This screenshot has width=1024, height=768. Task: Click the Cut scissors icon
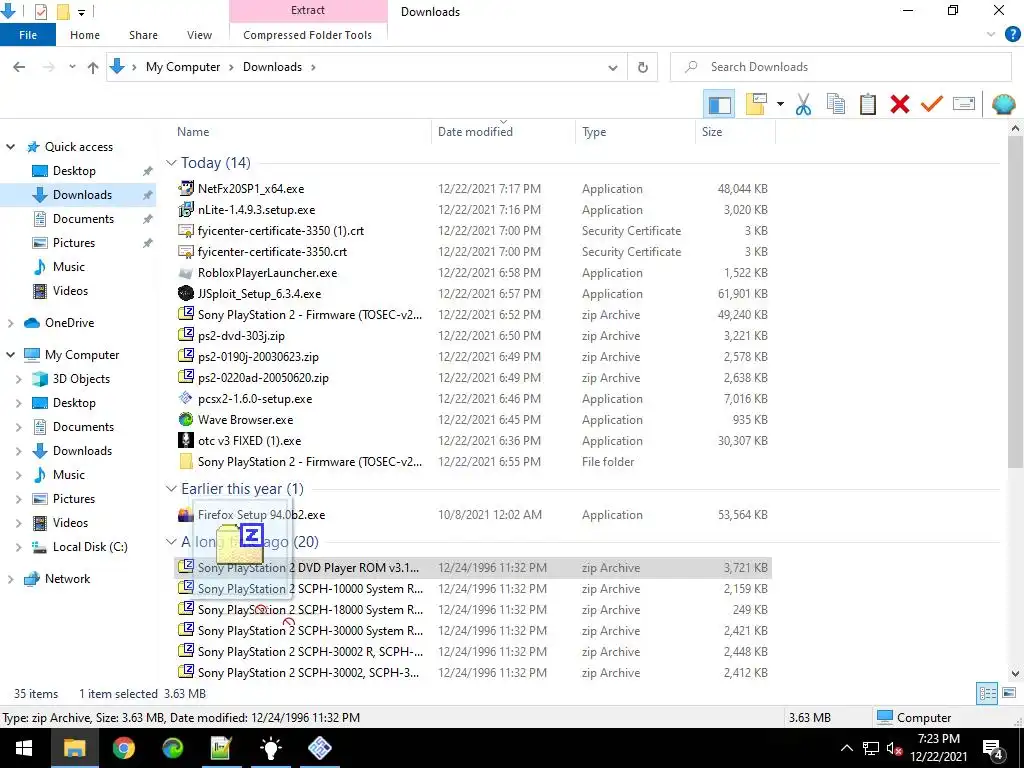click(803, 104)
